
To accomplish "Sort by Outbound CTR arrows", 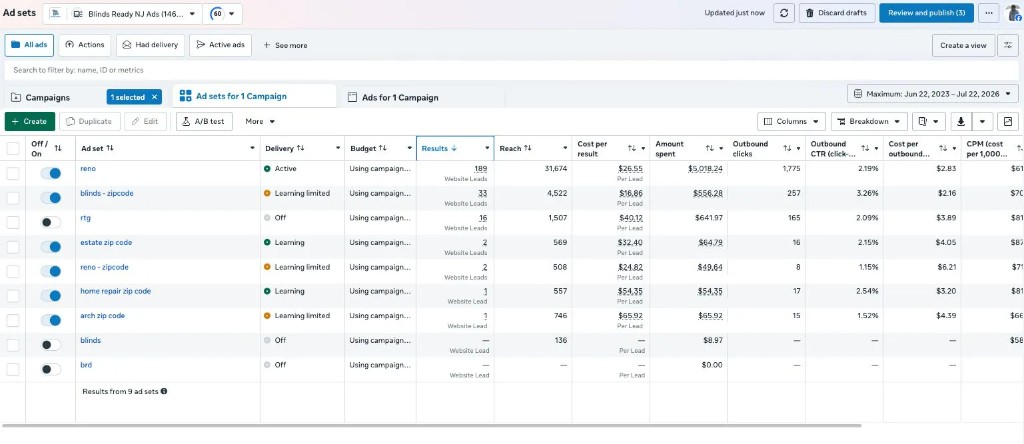I will (865, 149).
